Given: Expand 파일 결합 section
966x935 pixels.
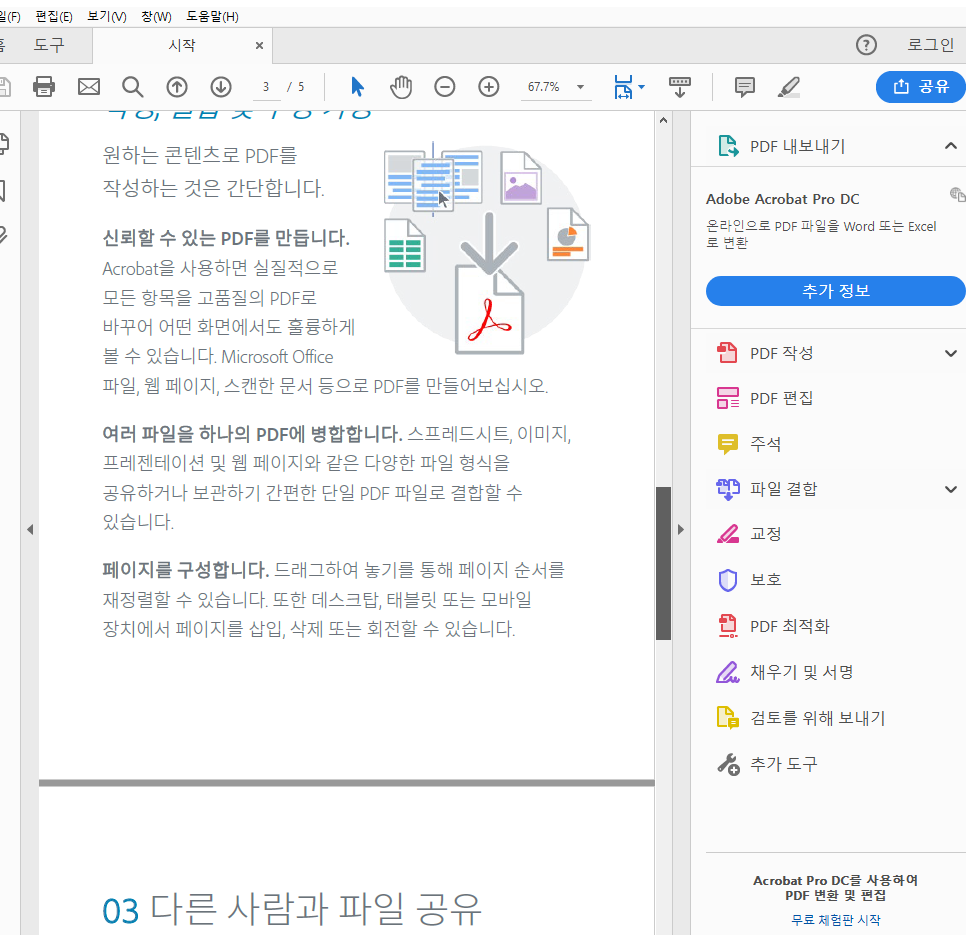Looking at the screenshot, I should pyautogui.click(x=951, y=489).
